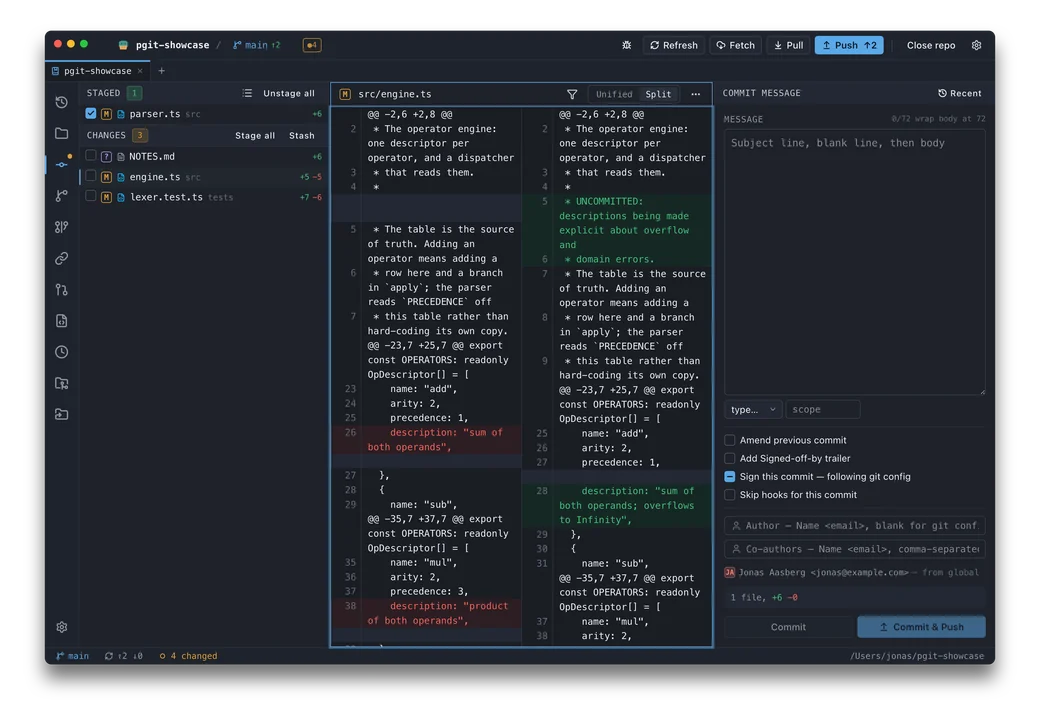Select the commit changes sidebar icon
Viewport: 1040px width, 723px height.
coord(62,164)
